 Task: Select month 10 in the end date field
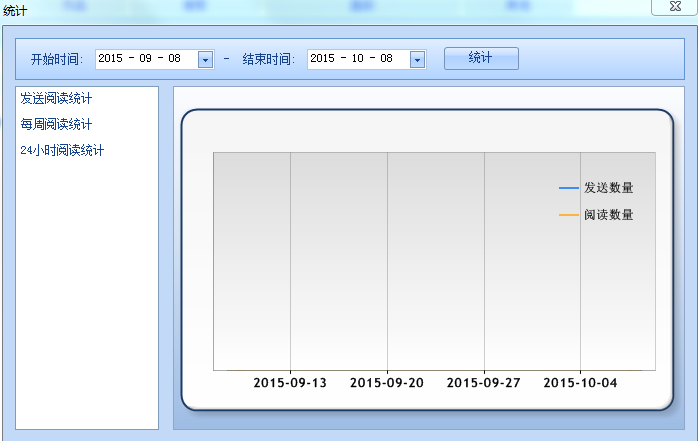click(x=358, y=59)
